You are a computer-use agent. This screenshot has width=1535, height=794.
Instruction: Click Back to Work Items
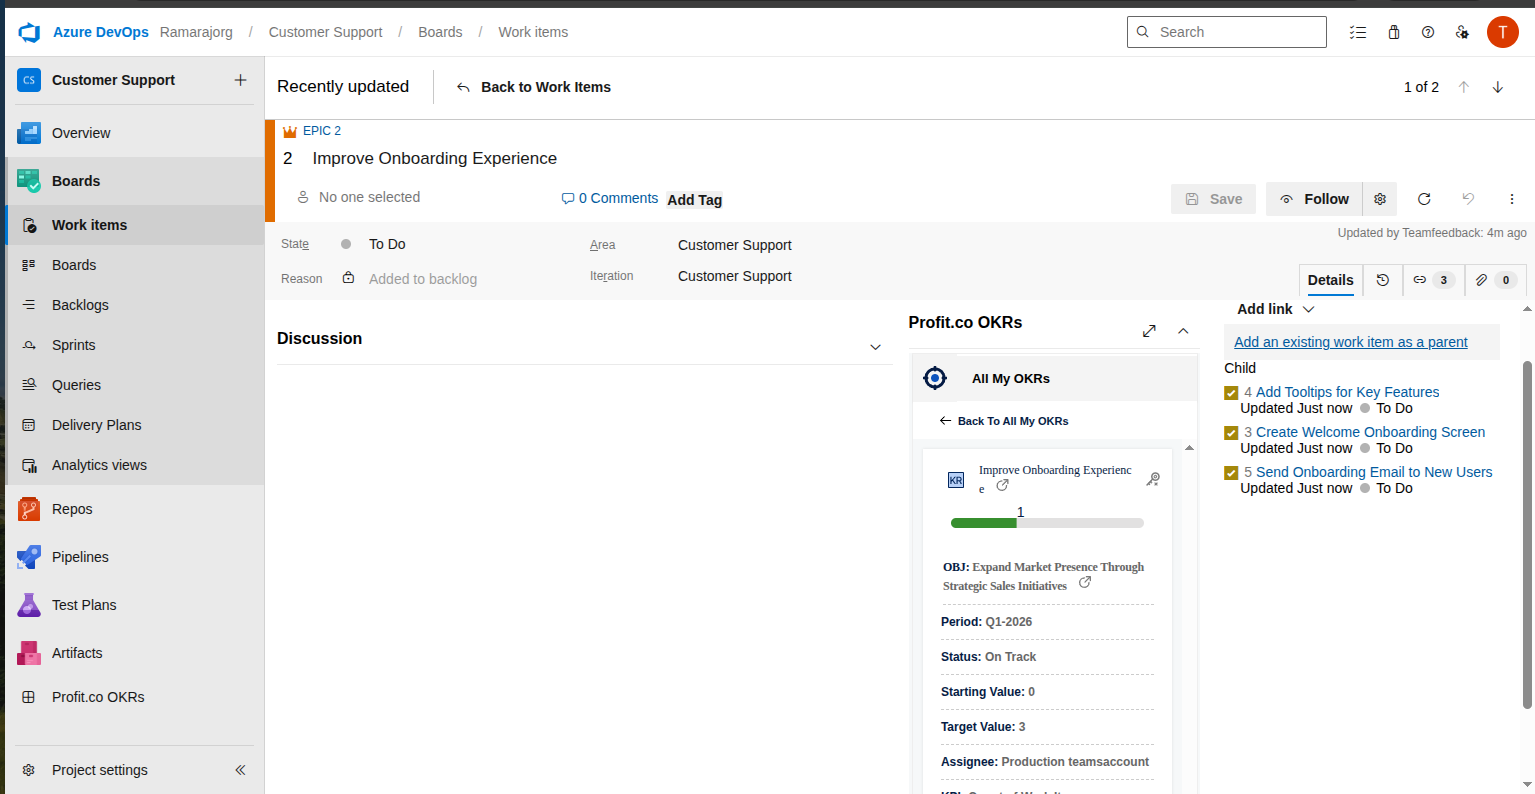pos(534,87)
